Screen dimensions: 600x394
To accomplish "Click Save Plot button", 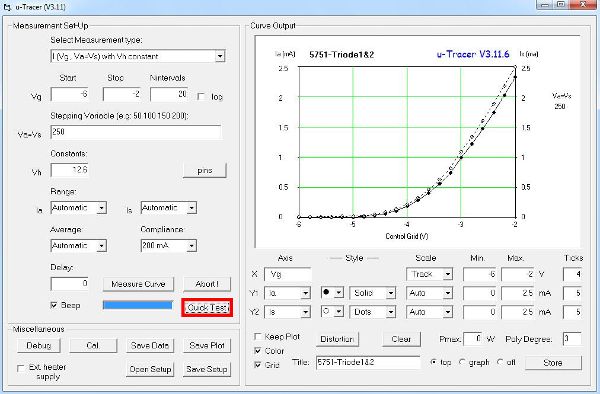I will 207,345.
